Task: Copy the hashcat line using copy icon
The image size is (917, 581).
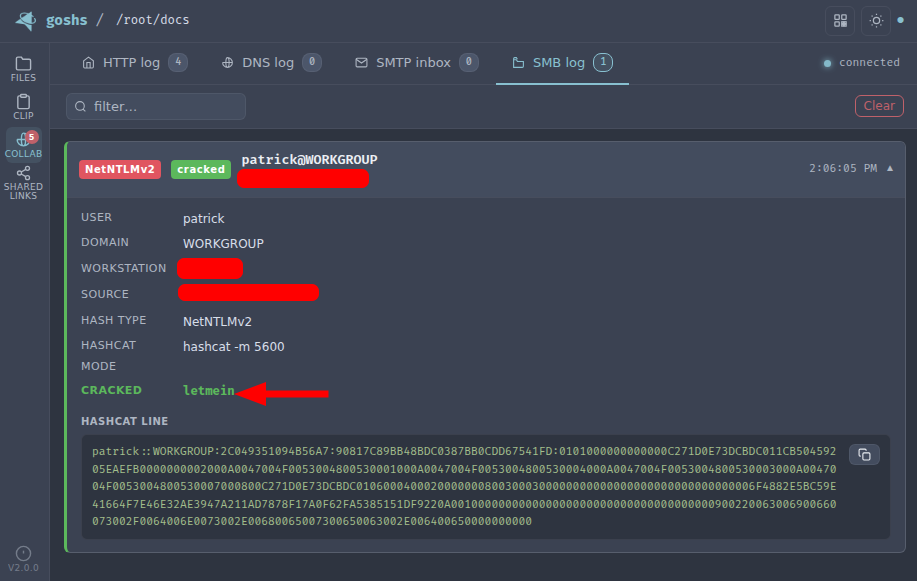Action: coord(863,453)
